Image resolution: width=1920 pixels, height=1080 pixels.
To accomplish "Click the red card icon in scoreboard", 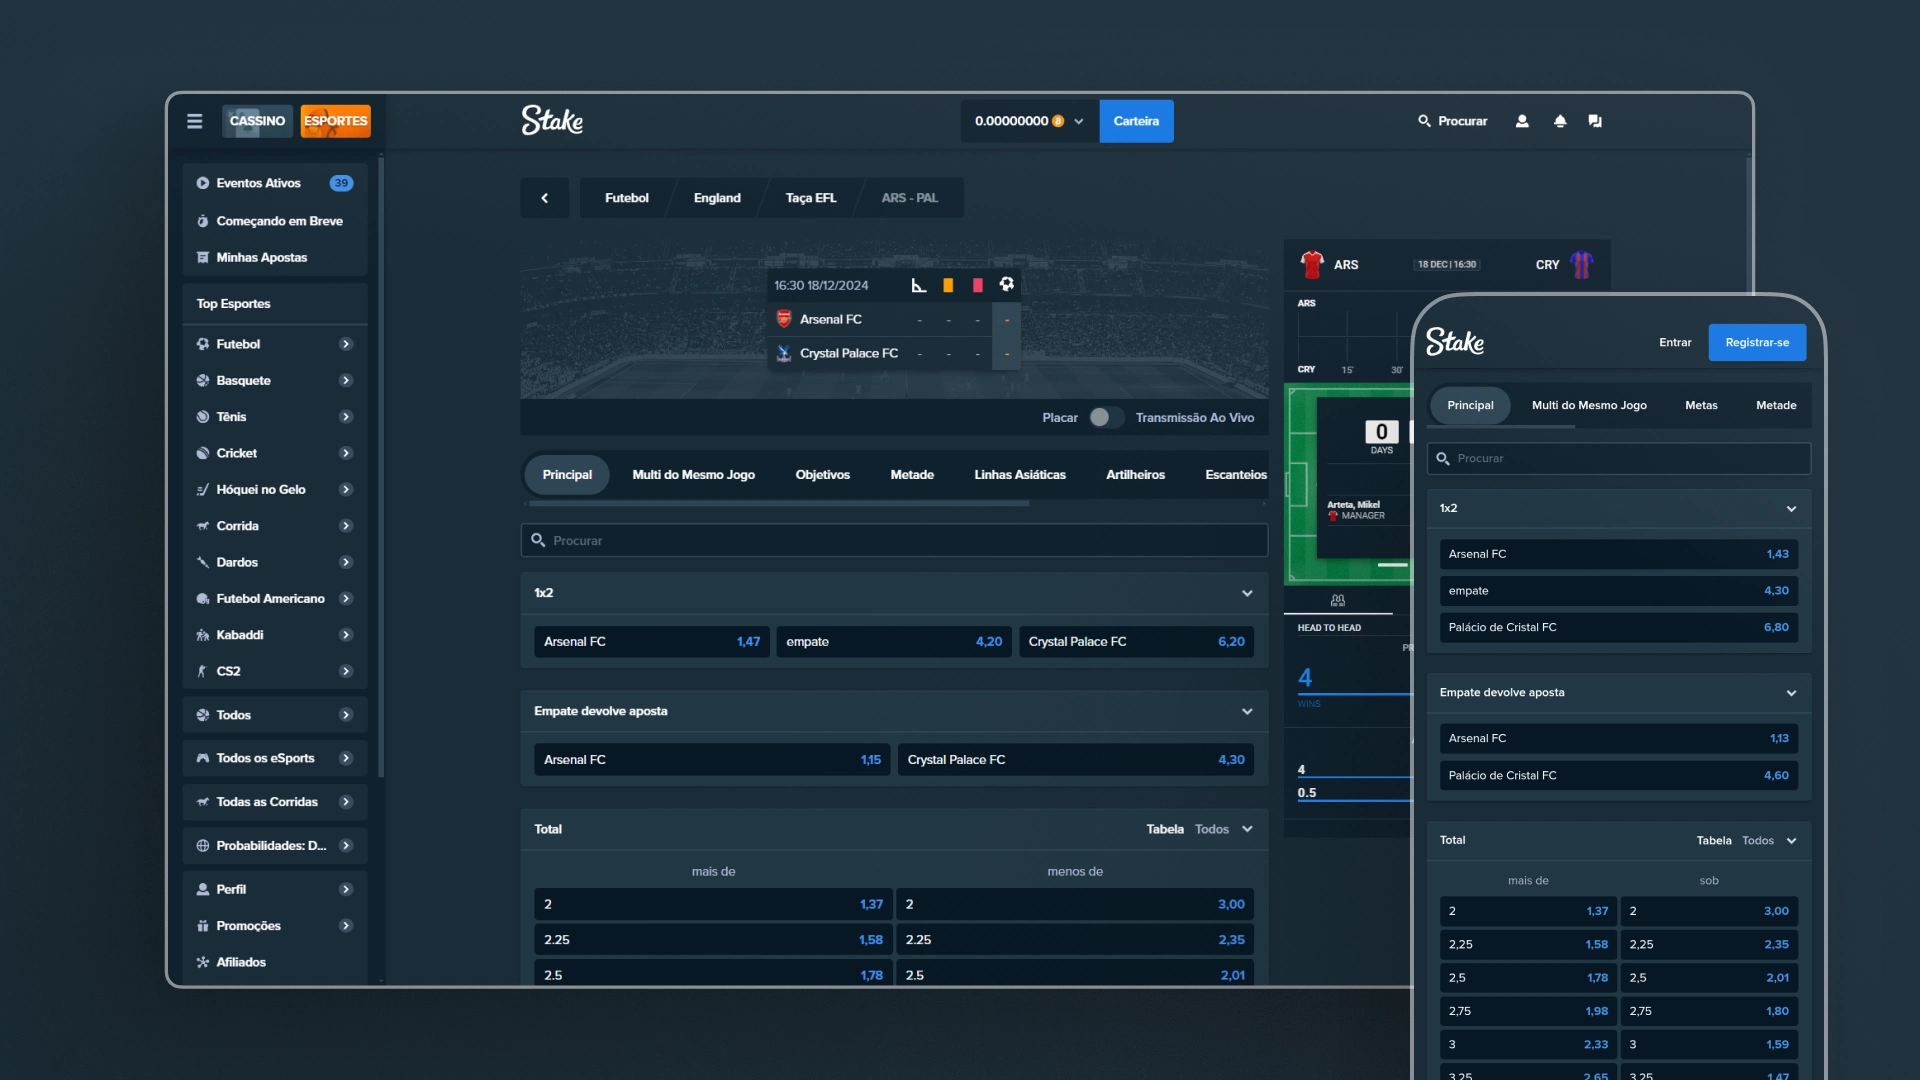I will point(978,285).
